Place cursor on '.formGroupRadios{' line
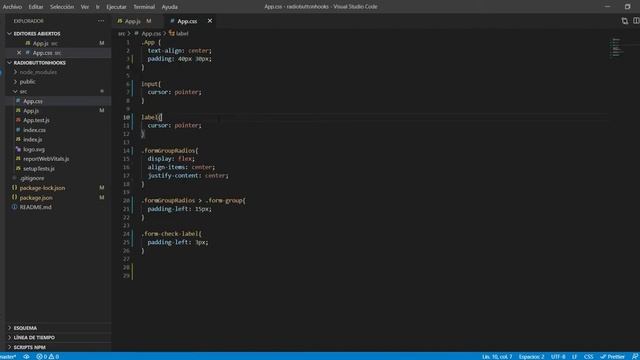 pos(170,150)
